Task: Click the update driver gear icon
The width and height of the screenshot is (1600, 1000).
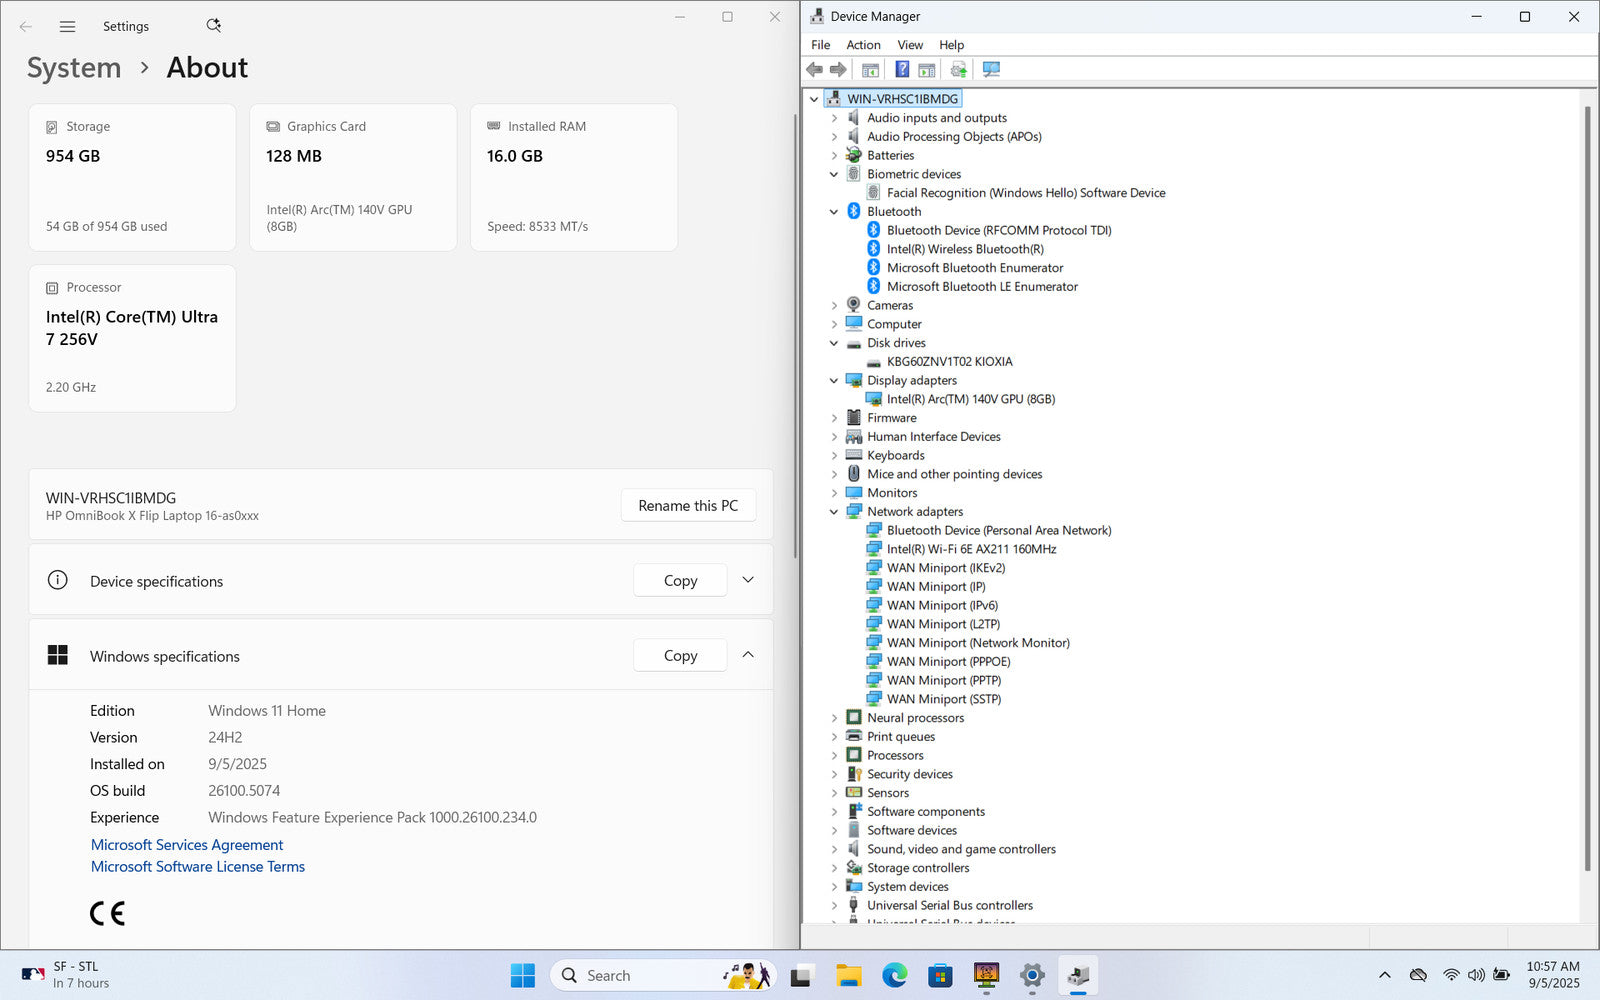Action: click(x=958, y=70)
